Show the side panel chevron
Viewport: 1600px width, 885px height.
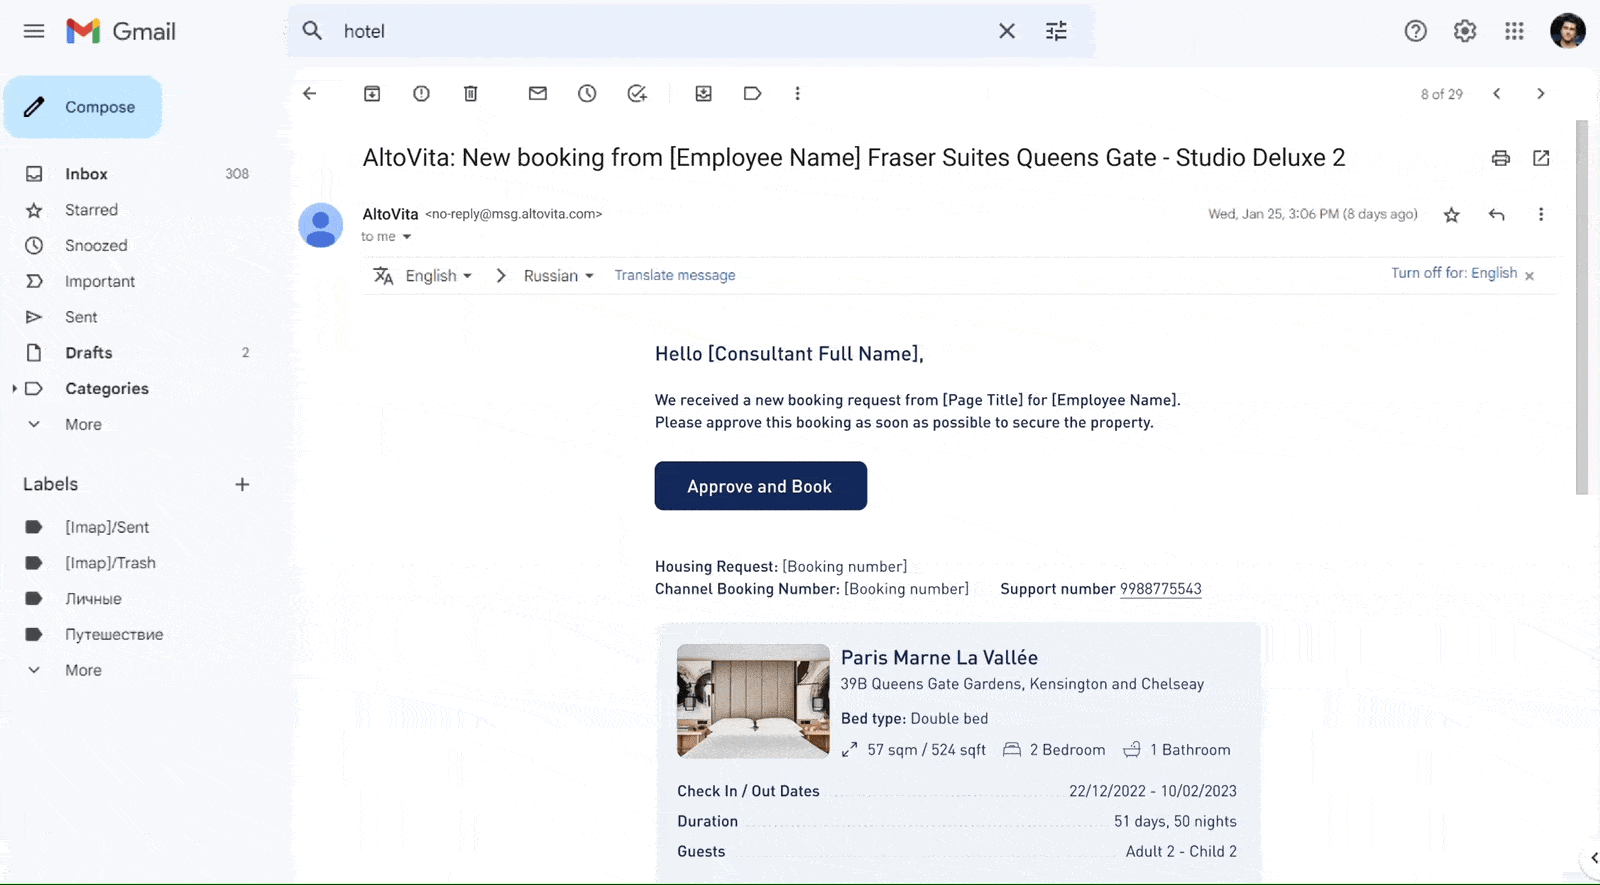tap(1592, 858)
